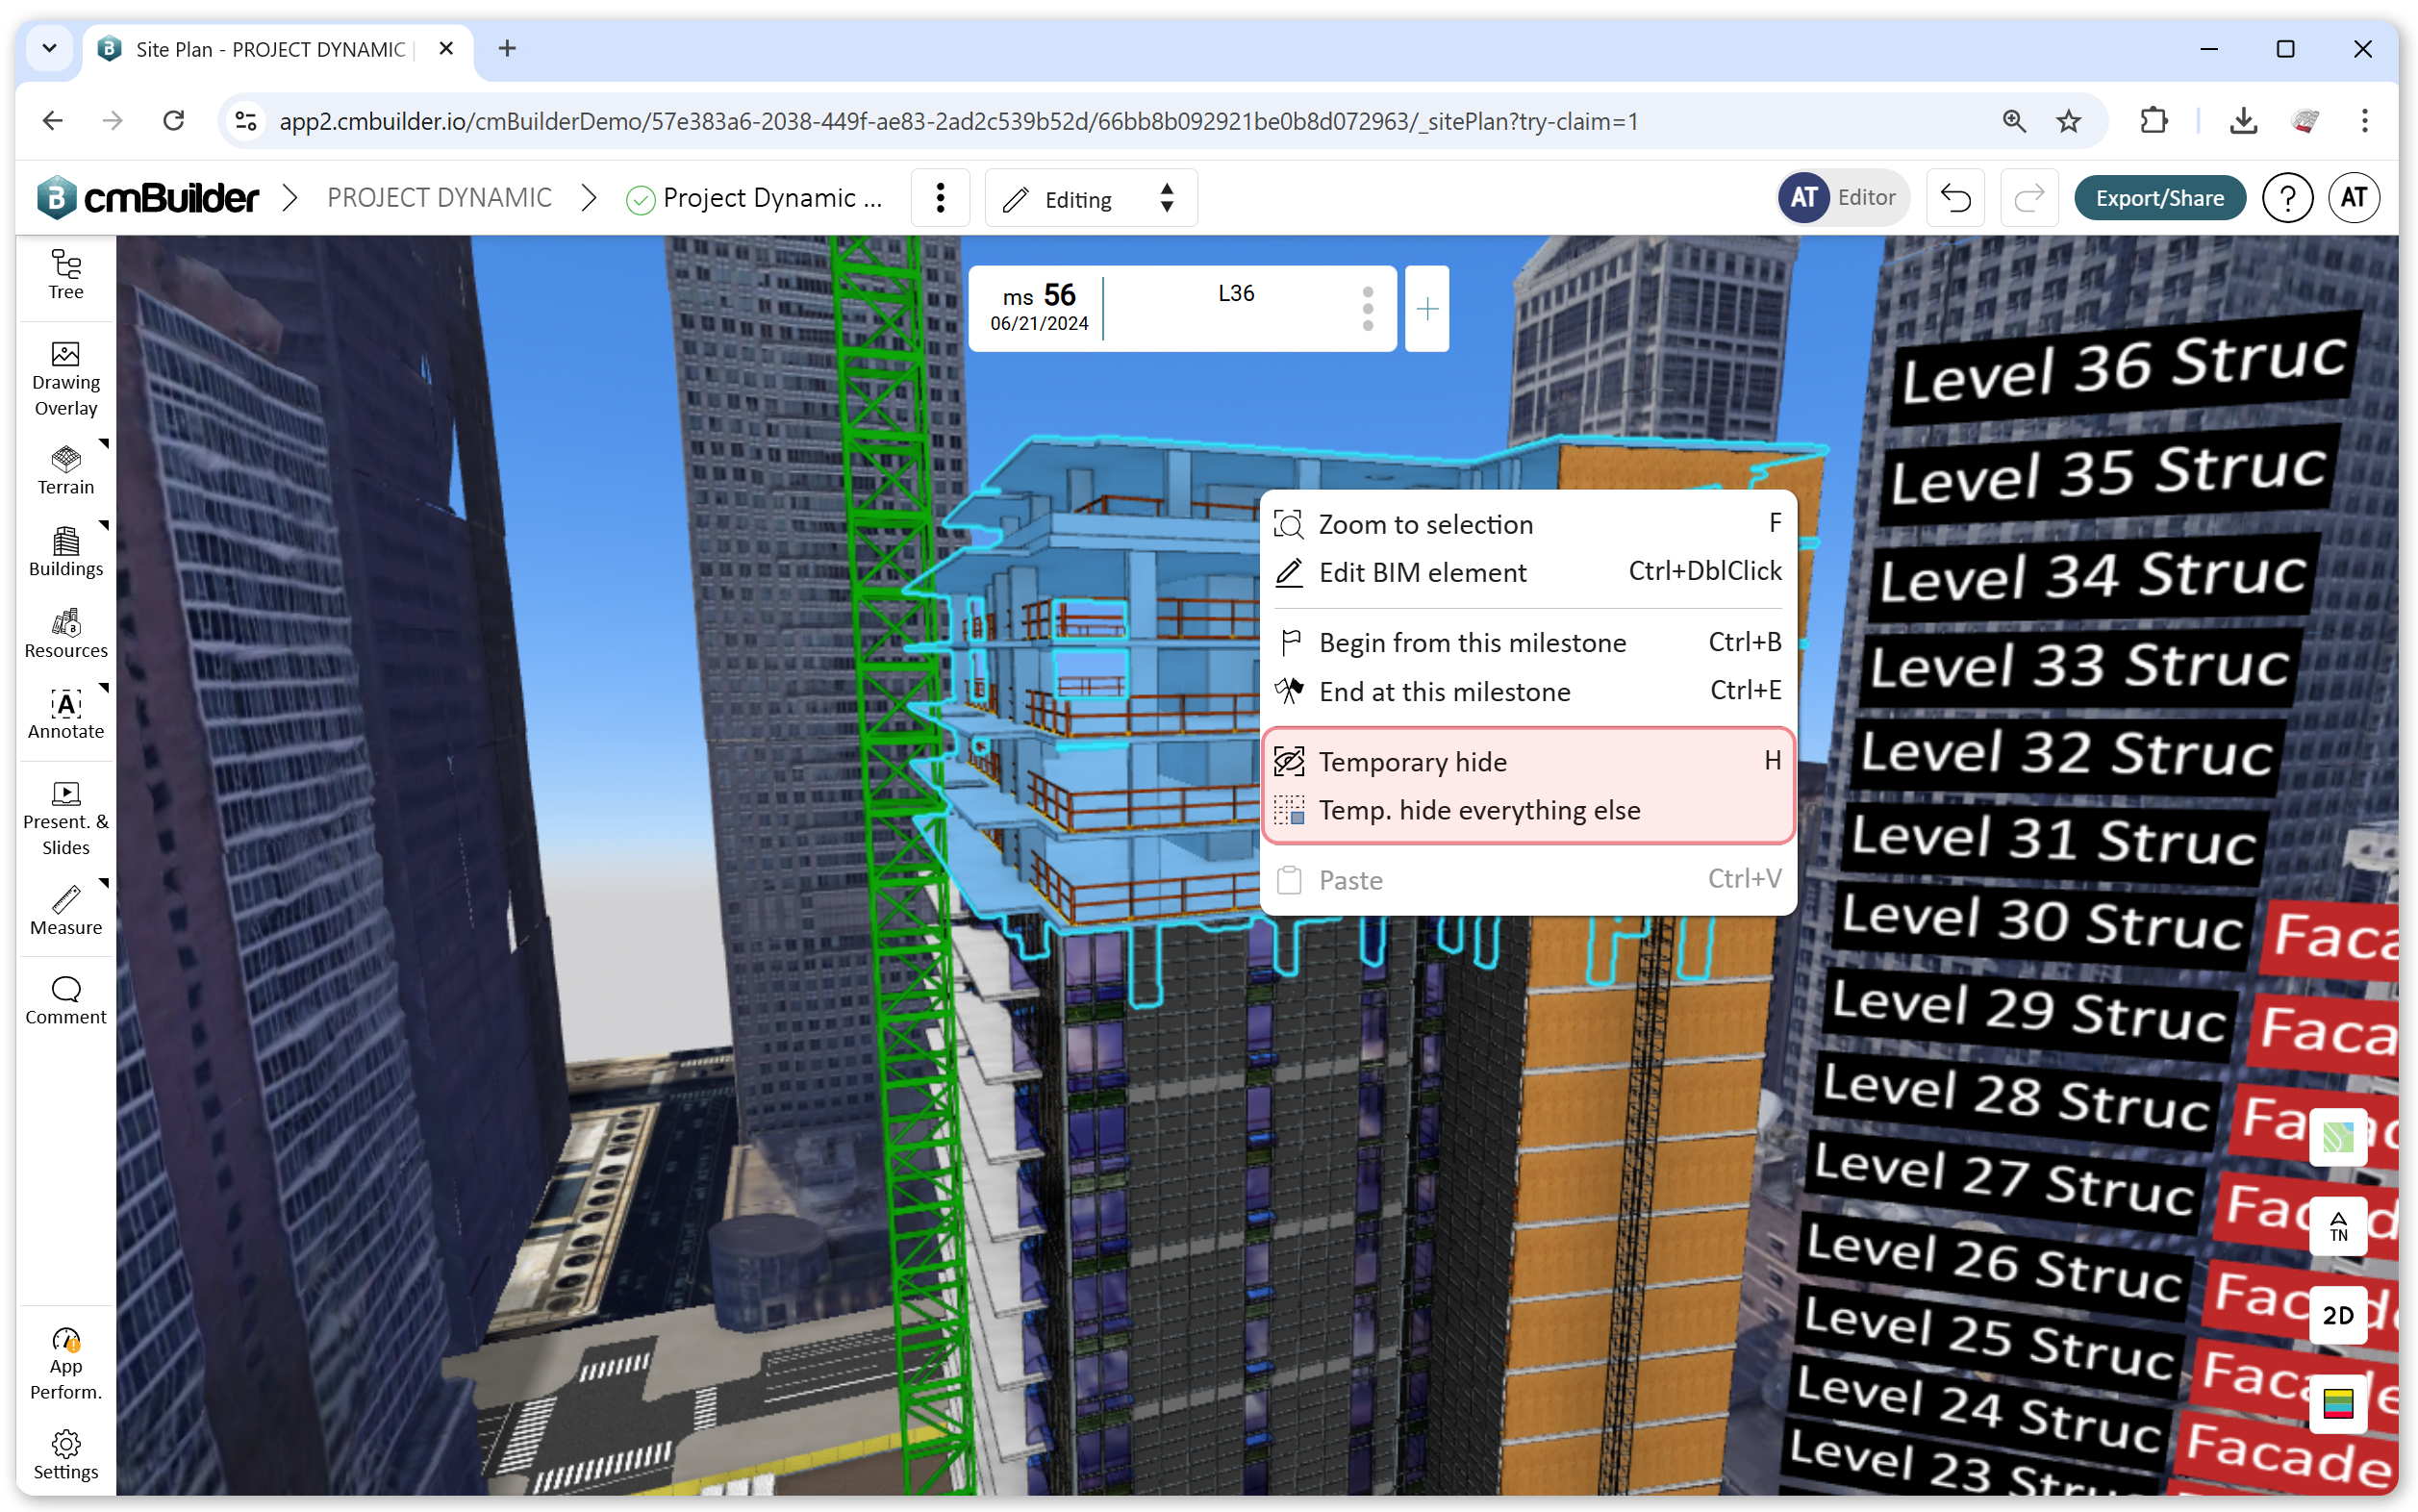This screenshot has width=2418, height=1512.
Task: Open the browser extensions icon
Action: [2154, 121]
